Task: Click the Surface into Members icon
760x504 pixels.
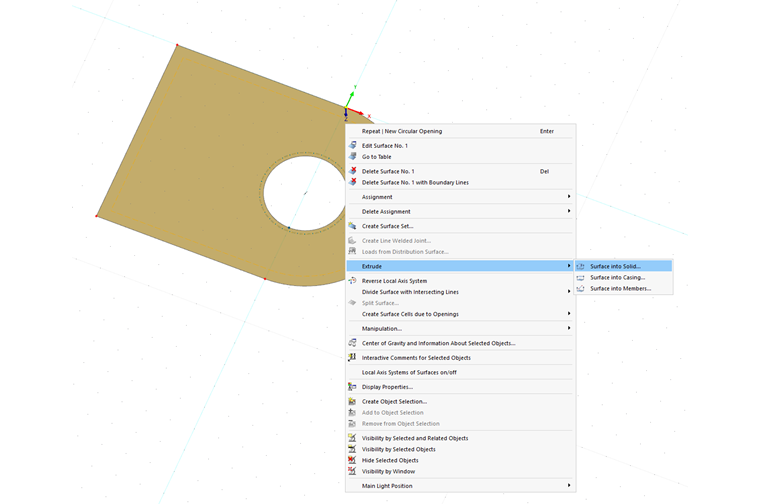Action: 581,288
